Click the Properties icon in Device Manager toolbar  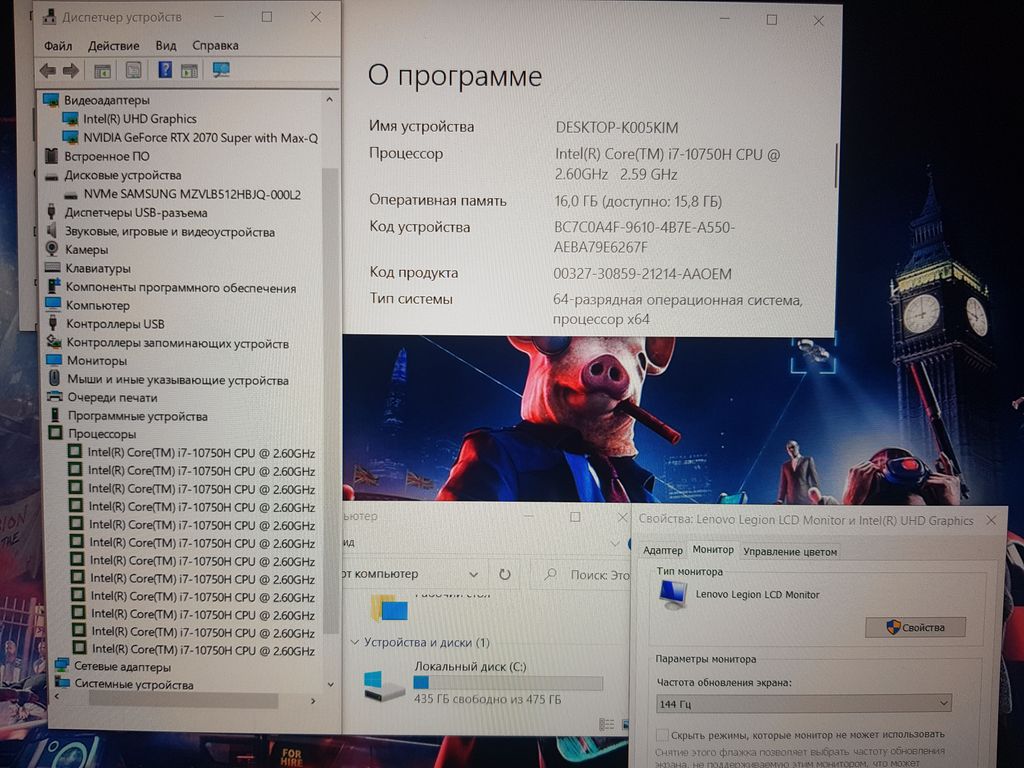(133, 70)
